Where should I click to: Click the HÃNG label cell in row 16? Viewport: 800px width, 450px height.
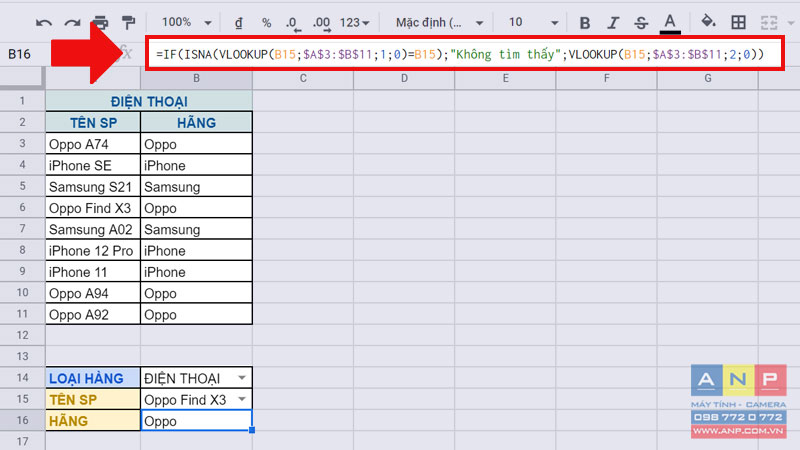[x=93, y=421]
